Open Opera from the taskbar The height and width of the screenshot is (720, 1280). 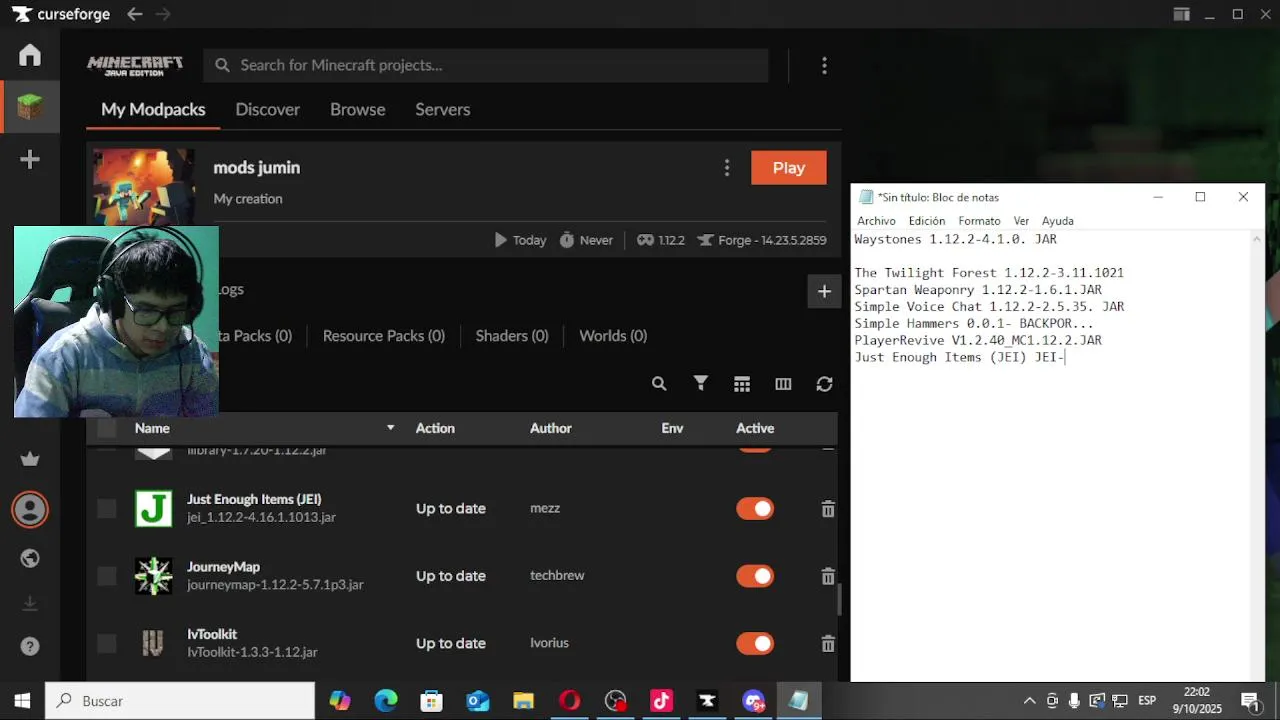coord(569,701)
